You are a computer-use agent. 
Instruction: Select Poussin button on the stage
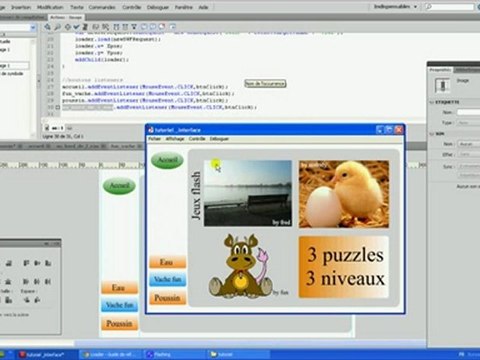(x=119, y=323)
